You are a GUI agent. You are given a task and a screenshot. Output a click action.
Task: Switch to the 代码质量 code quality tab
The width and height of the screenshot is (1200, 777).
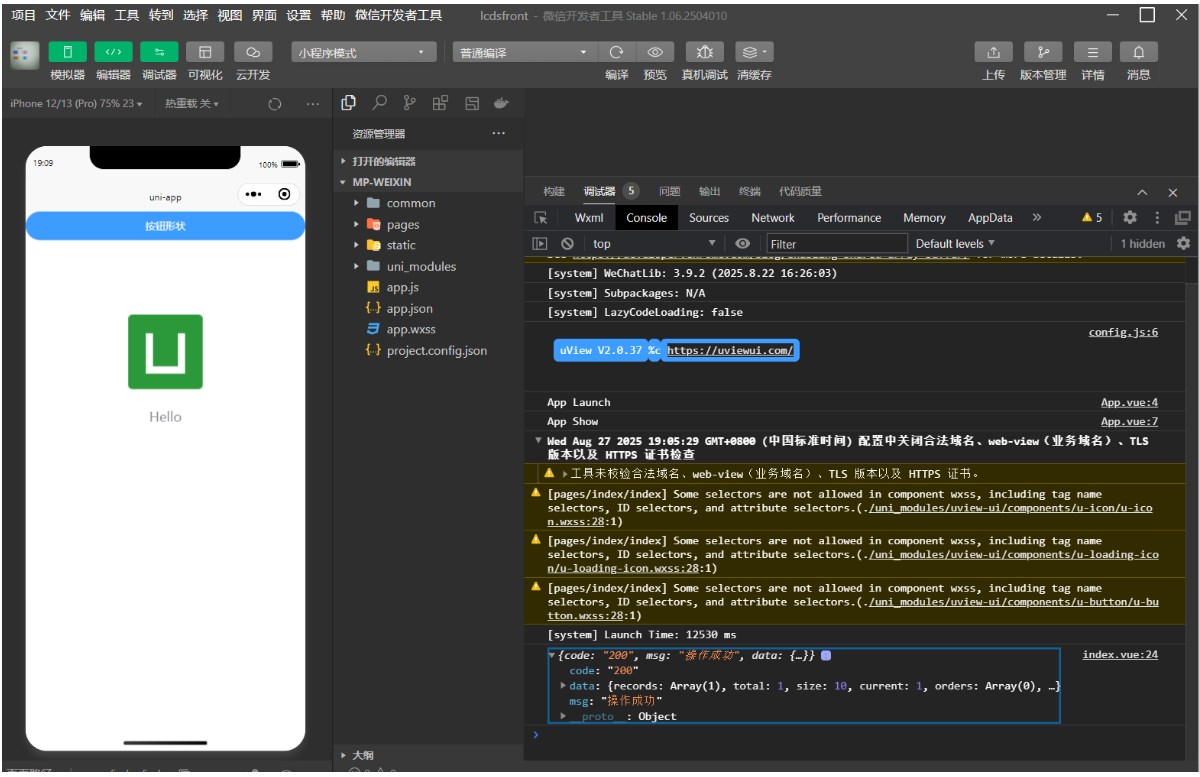click(800, 192)
